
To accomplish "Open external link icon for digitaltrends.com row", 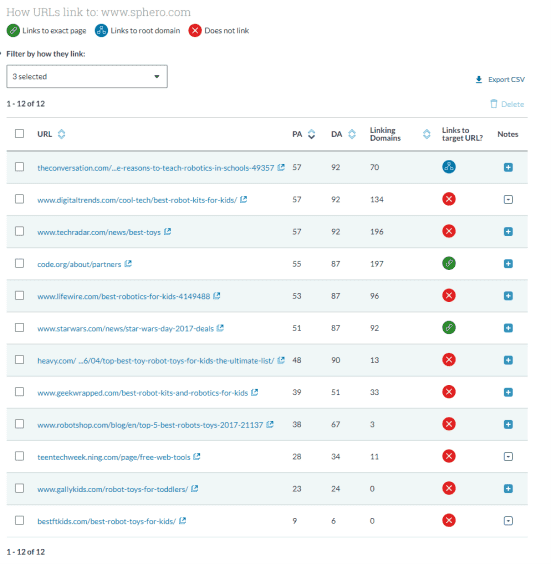I will coord(243,199).
